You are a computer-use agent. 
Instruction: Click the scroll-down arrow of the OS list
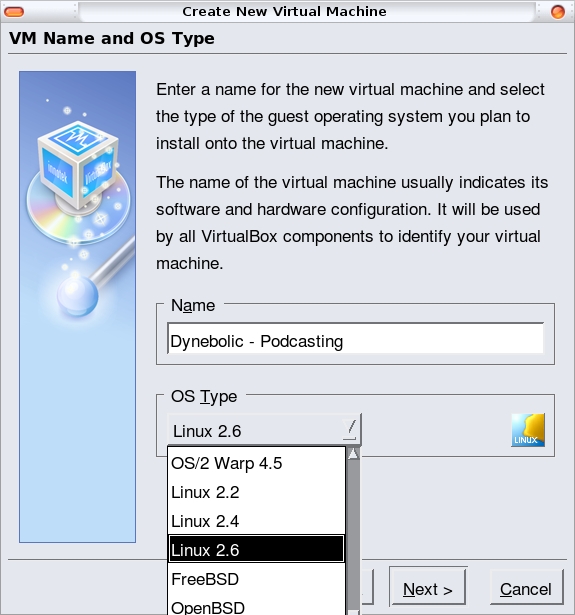(x=353, y=612)
